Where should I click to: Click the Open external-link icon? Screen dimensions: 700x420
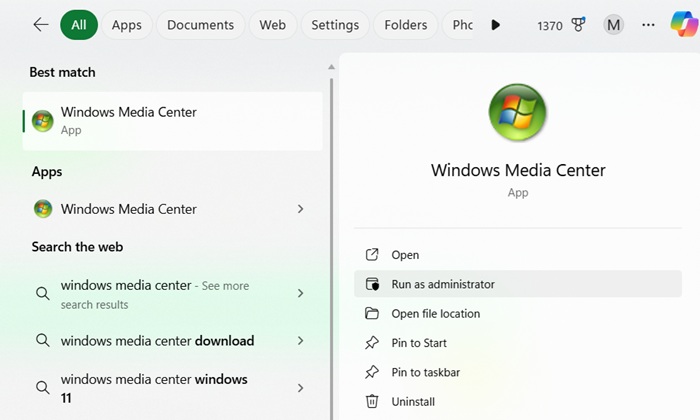(x=372, y=254)
